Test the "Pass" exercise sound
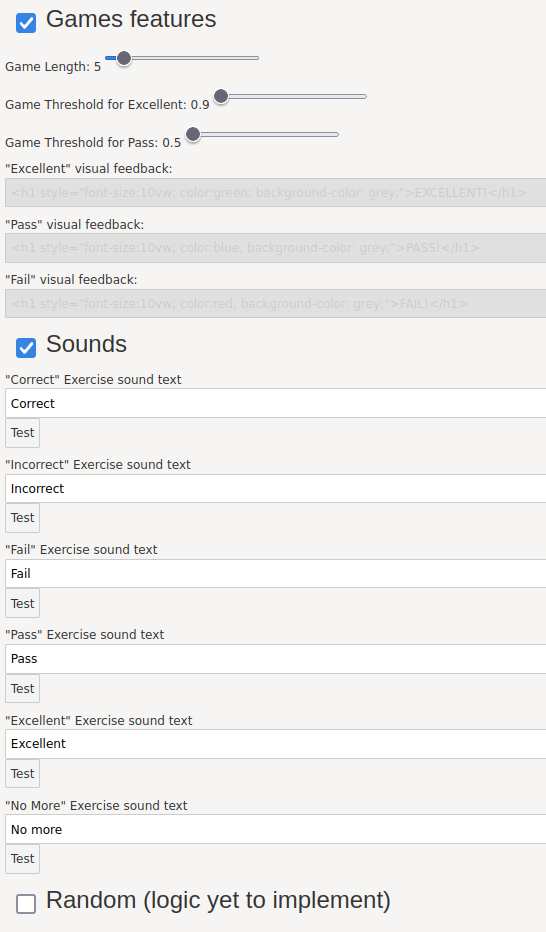The width and height of the screenshot is (546, 932). point(23,688)
